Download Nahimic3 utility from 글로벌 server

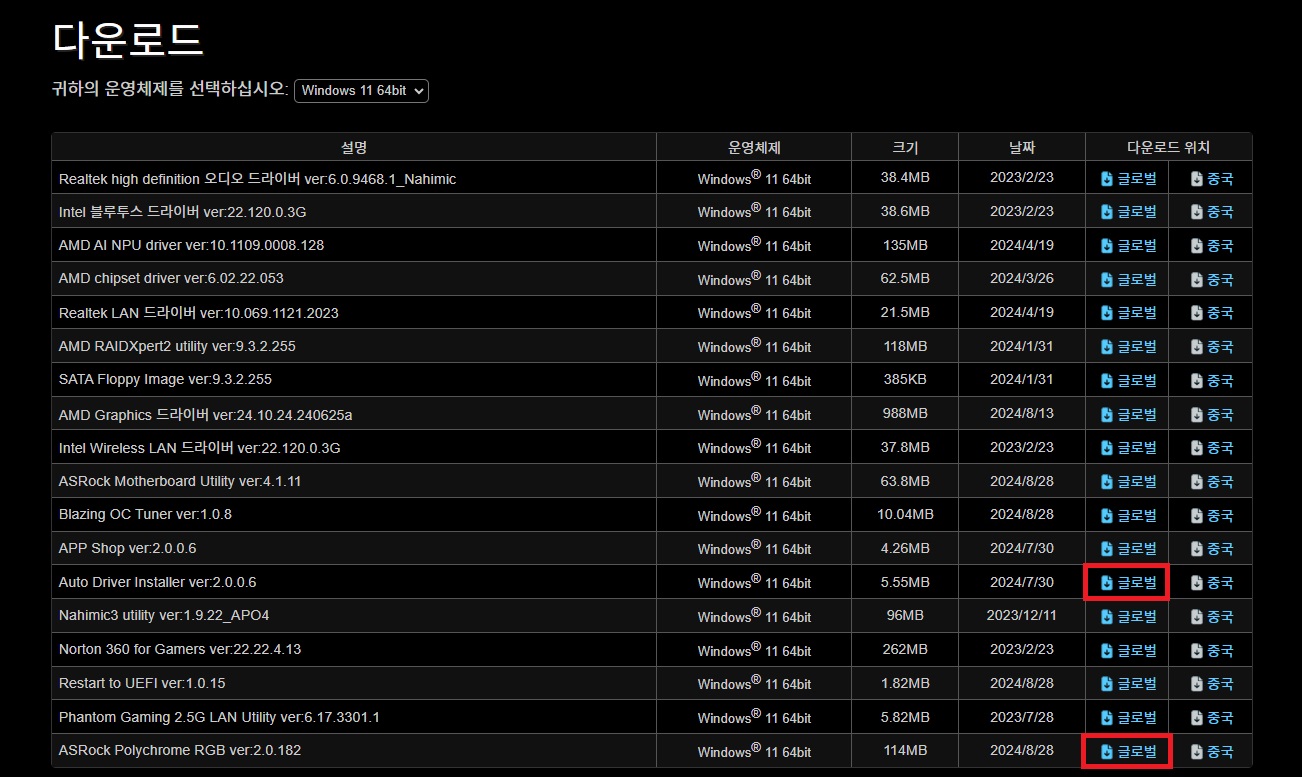[x=1127, y=616]
